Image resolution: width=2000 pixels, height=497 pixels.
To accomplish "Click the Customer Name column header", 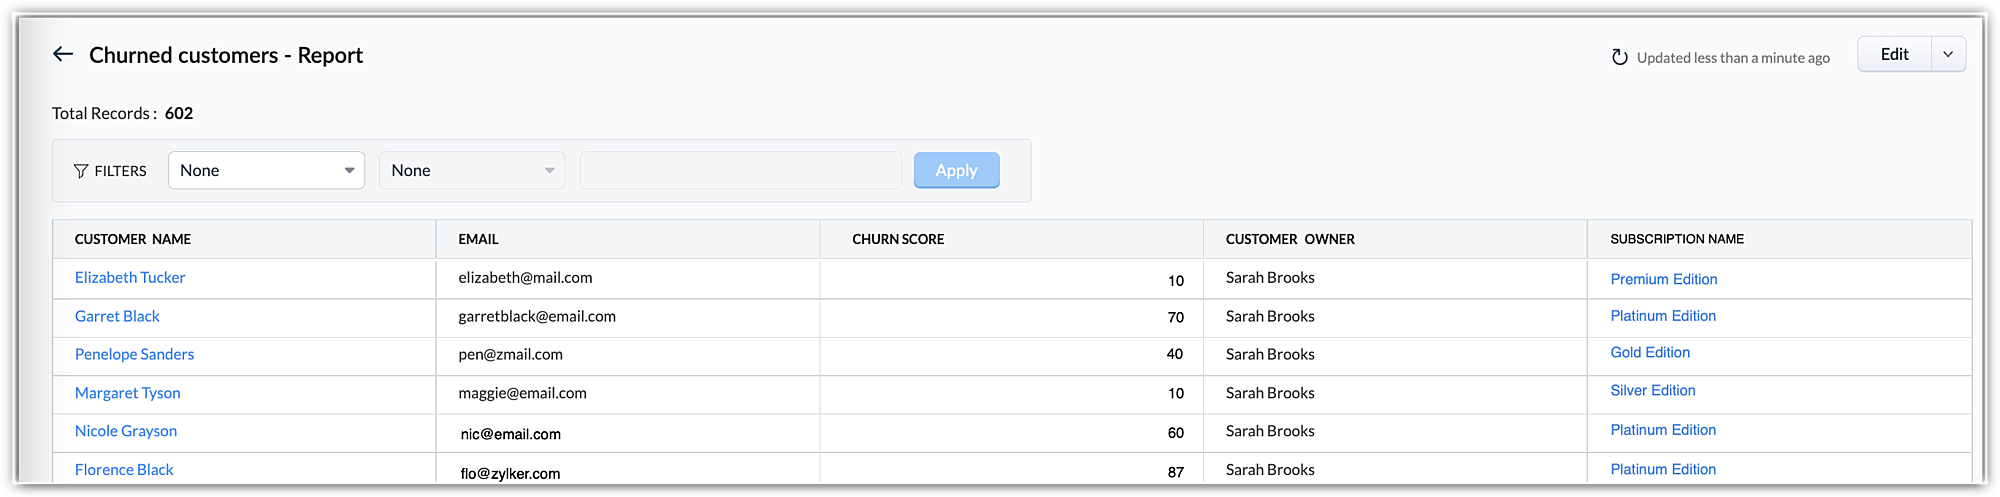I will pyautogui.click(x=133, y=239).
